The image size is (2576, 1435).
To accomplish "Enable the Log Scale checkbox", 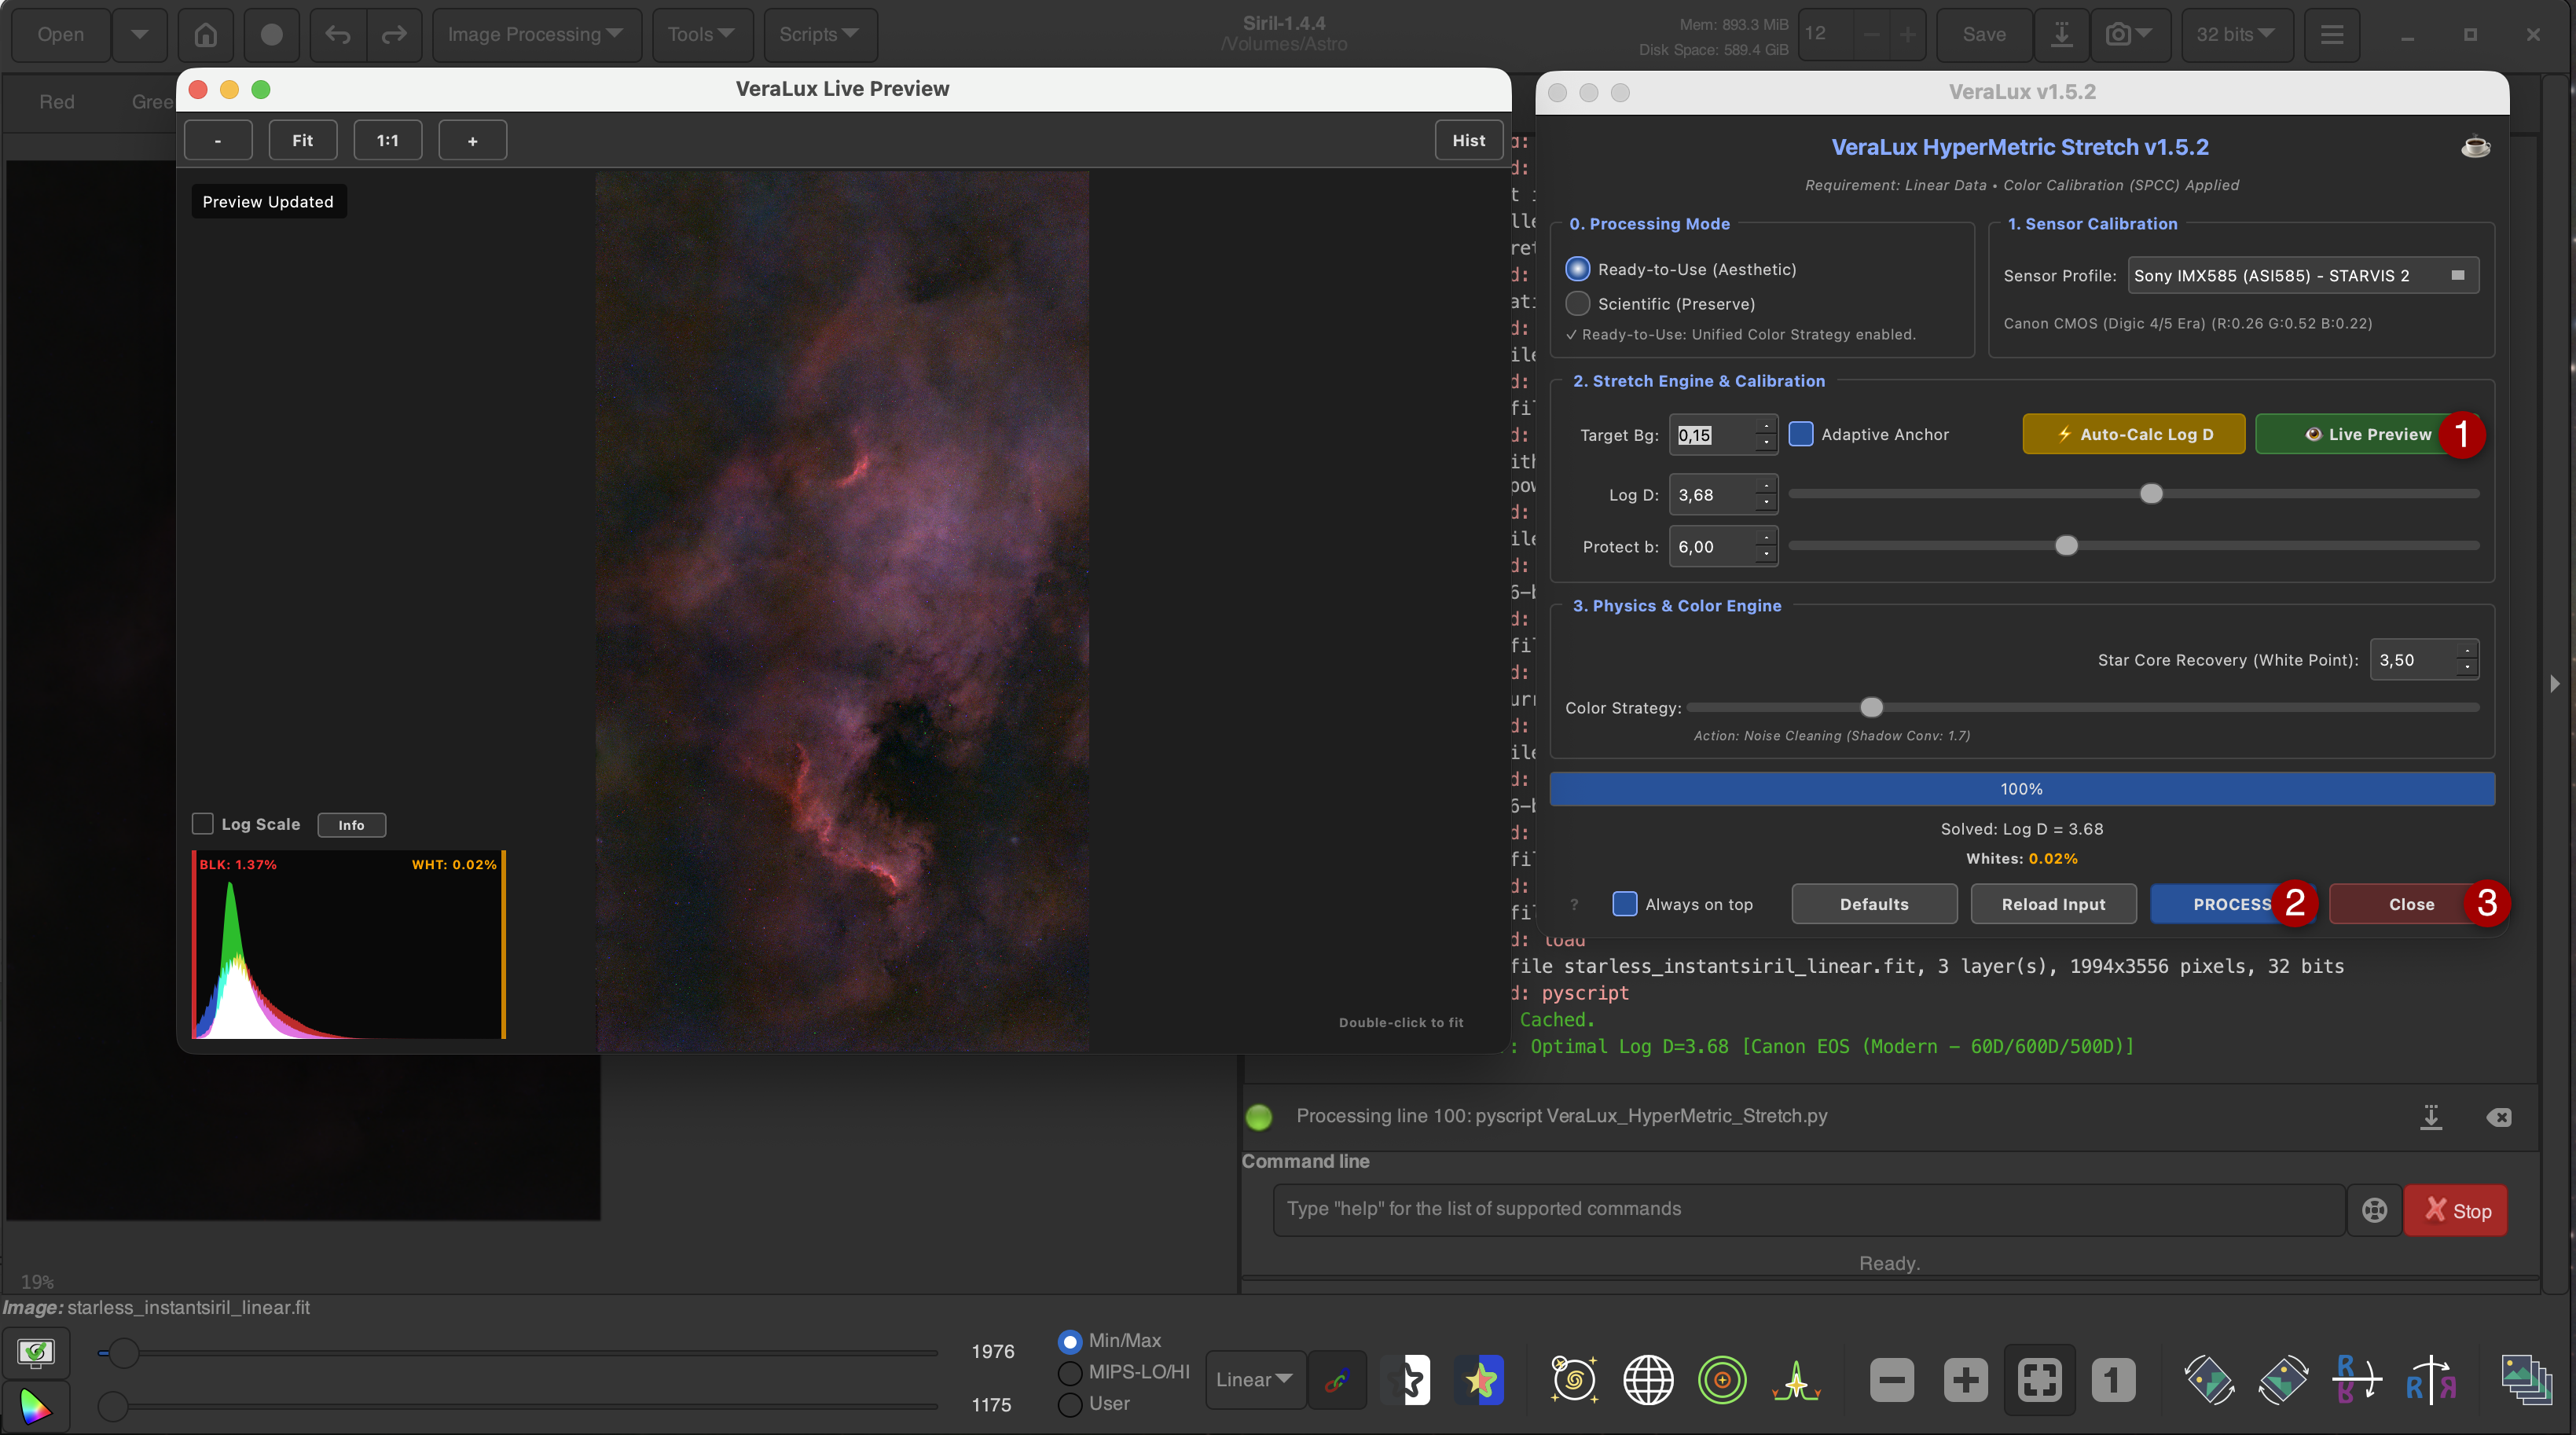I will click(x=203, y=824).
